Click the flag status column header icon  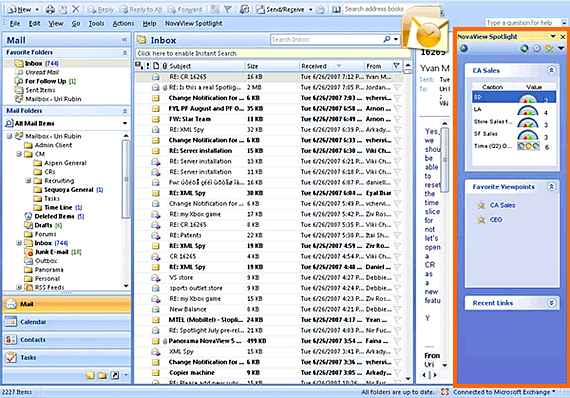[396, 66]
